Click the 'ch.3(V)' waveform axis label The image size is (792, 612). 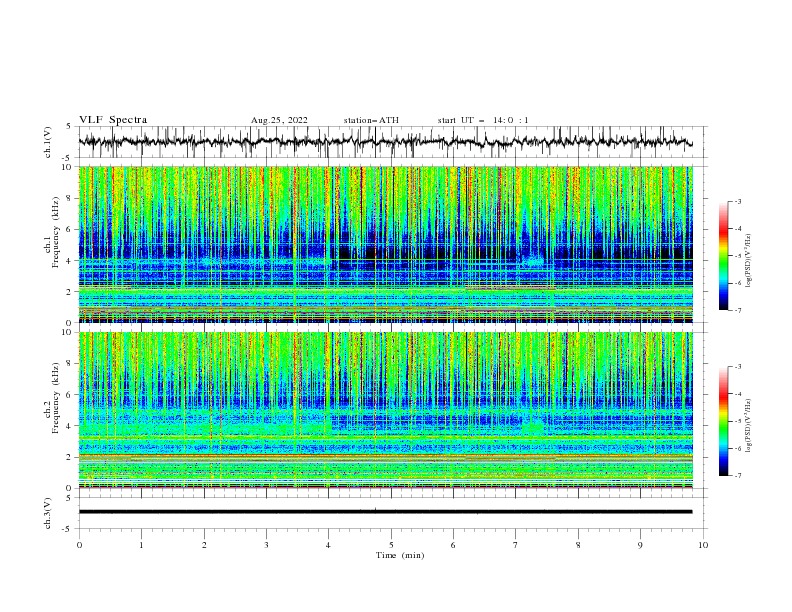[x=48, y=513]
